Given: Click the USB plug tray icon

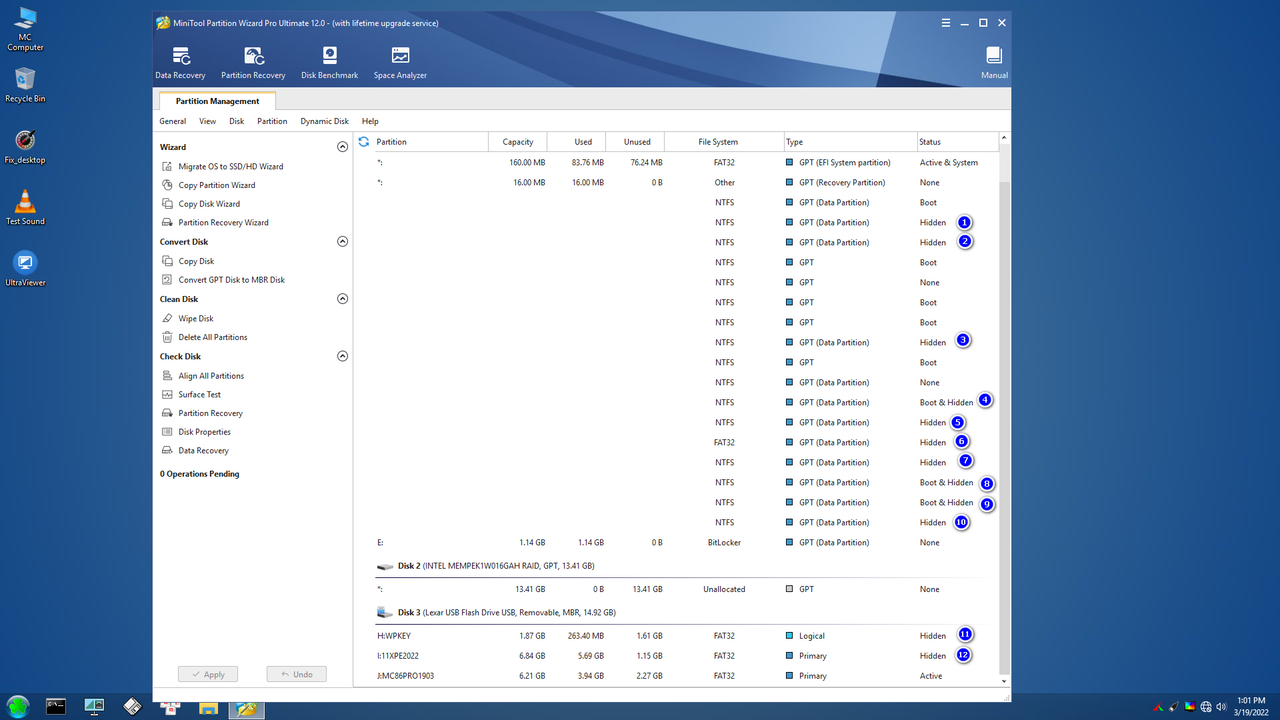Looking at the screenshot, I should [1174, 707].
